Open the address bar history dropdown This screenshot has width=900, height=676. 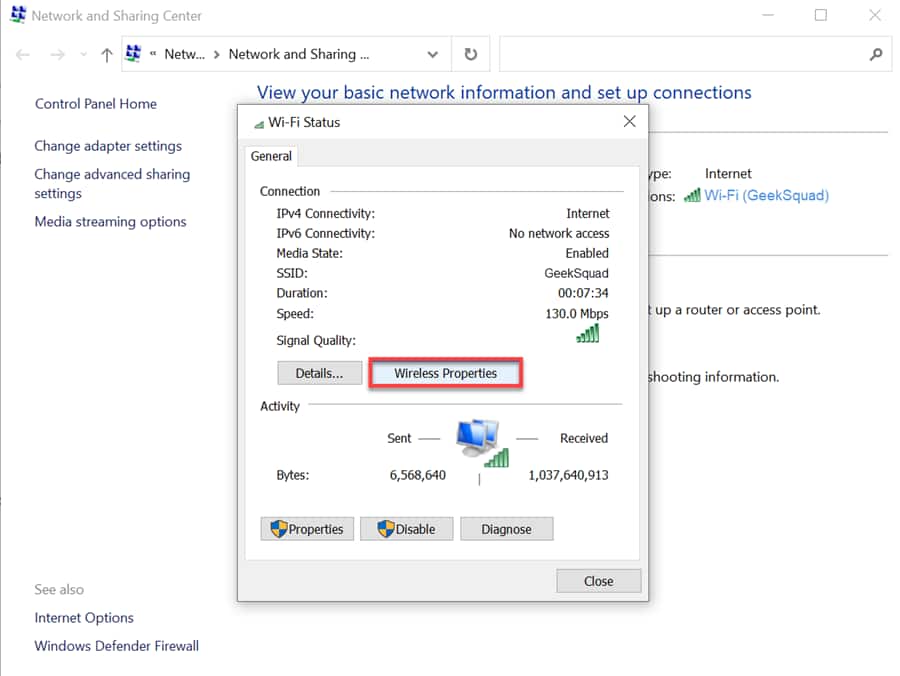pos(432,54)
